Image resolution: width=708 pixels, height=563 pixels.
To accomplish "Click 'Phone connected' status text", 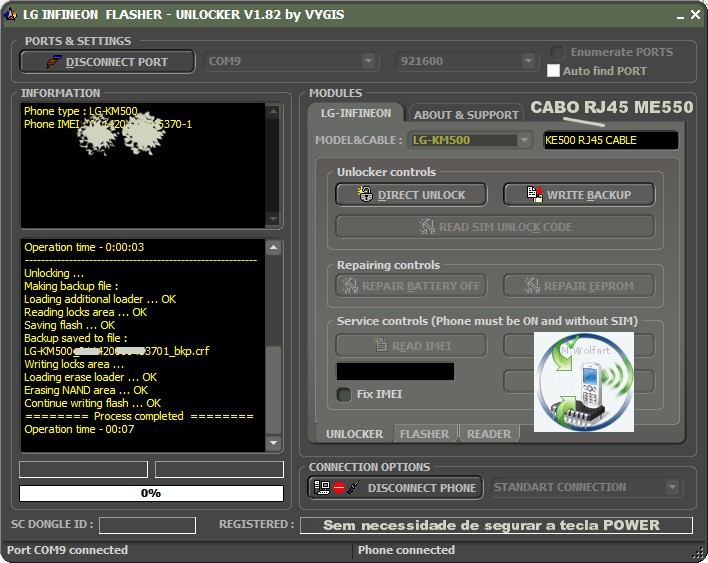I will point(406,550).
